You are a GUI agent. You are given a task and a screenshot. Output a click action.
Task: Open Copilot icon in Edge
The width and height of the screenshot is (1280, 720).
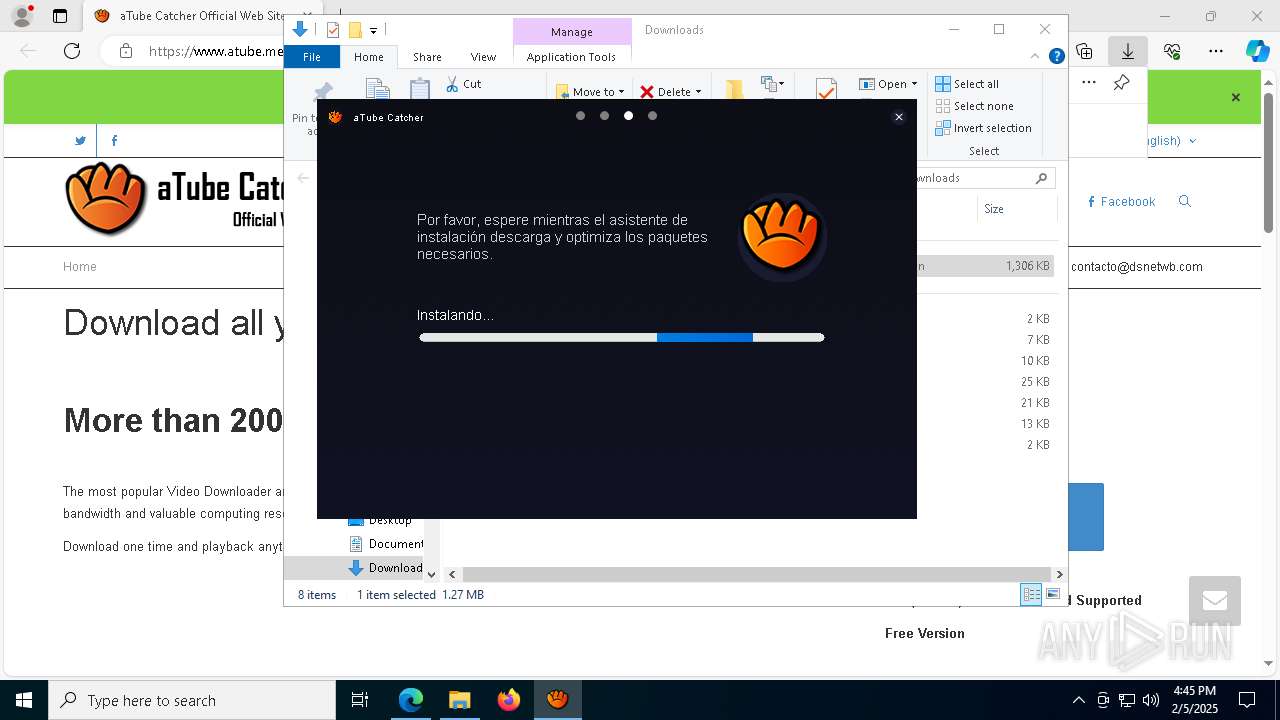1257,51
